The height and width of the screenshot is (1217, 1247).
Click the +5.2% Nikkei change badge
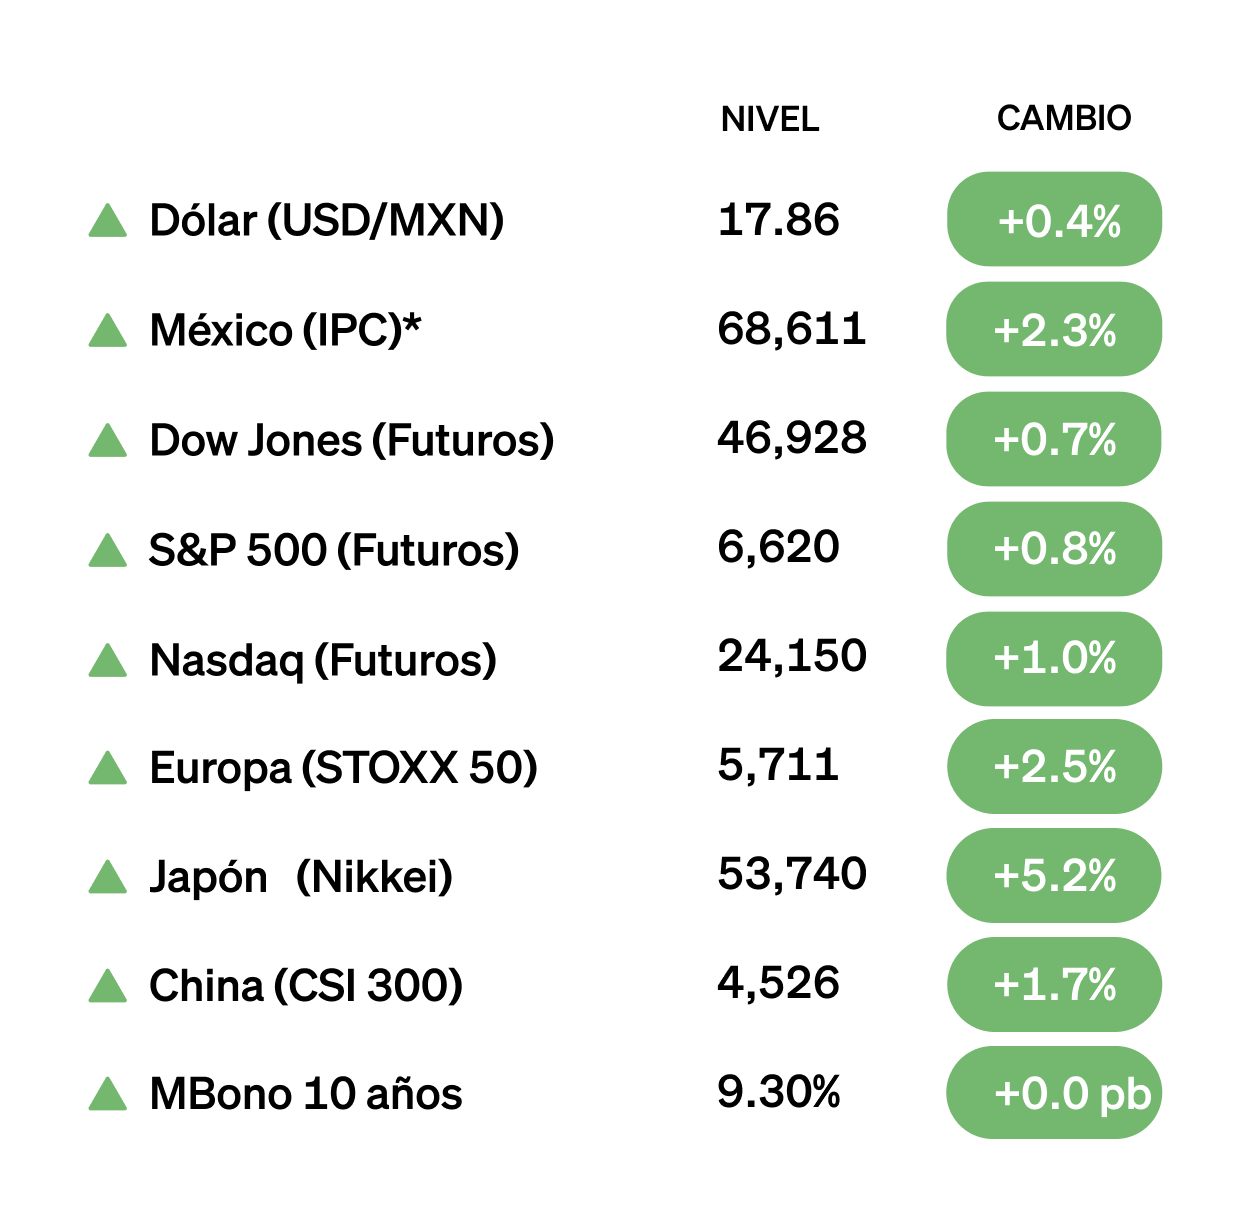pos(1055,877)
